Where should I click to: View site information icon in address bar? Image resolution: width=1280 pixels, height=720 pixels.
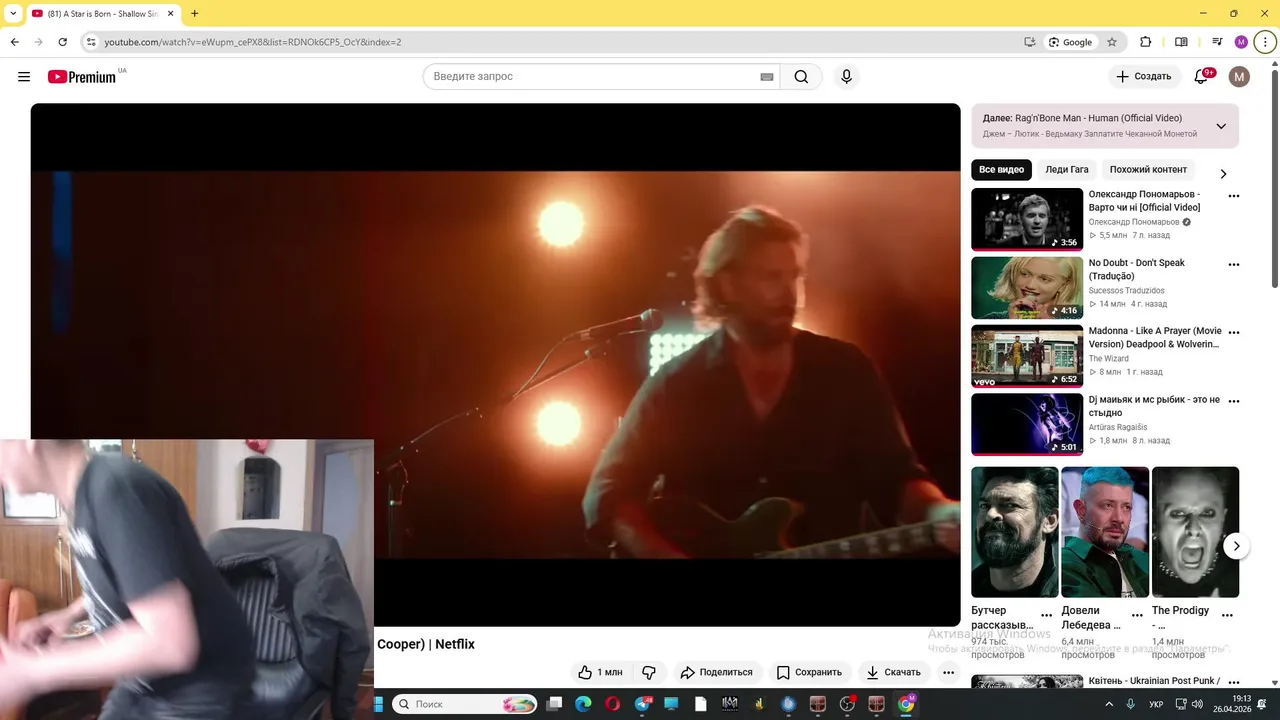[91, 42]
